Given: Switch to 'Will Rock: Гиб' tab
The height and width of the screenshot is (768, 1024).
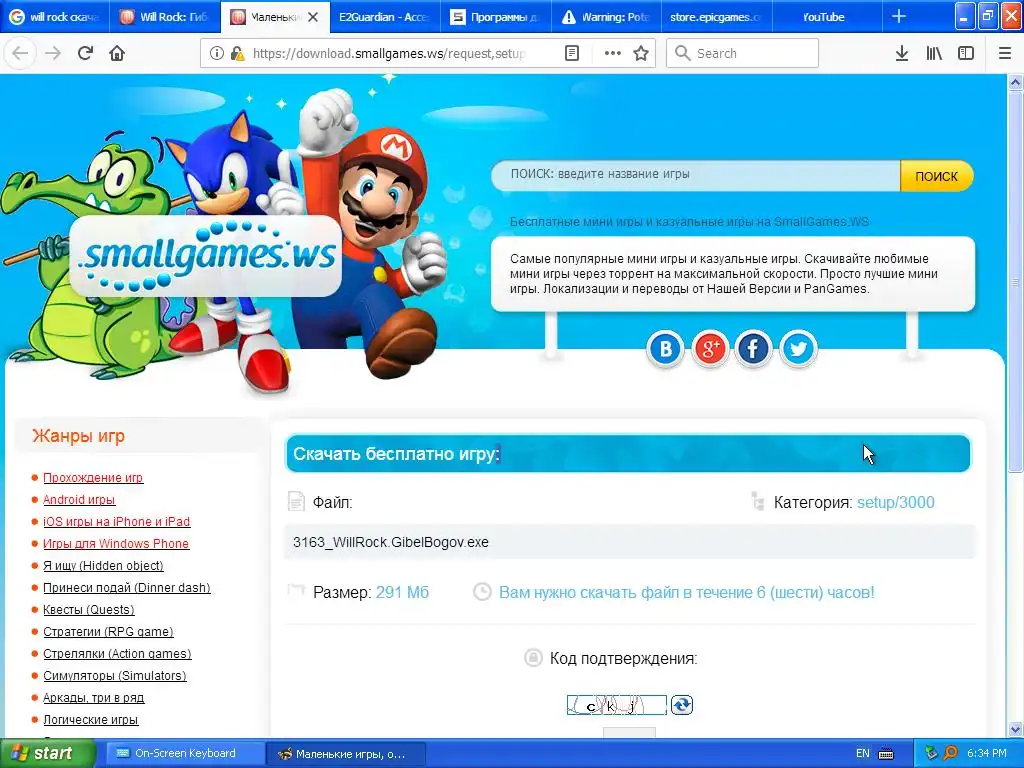Looking at the screenshot, I should click(165, 17).
